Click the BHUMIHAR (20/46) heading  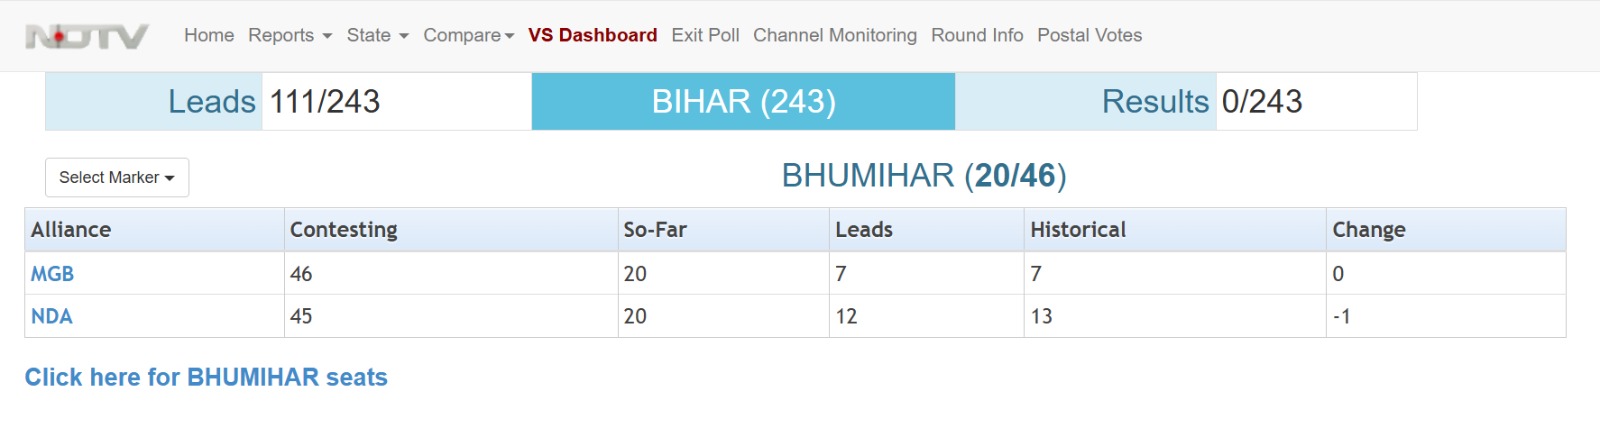pos(924,175)
